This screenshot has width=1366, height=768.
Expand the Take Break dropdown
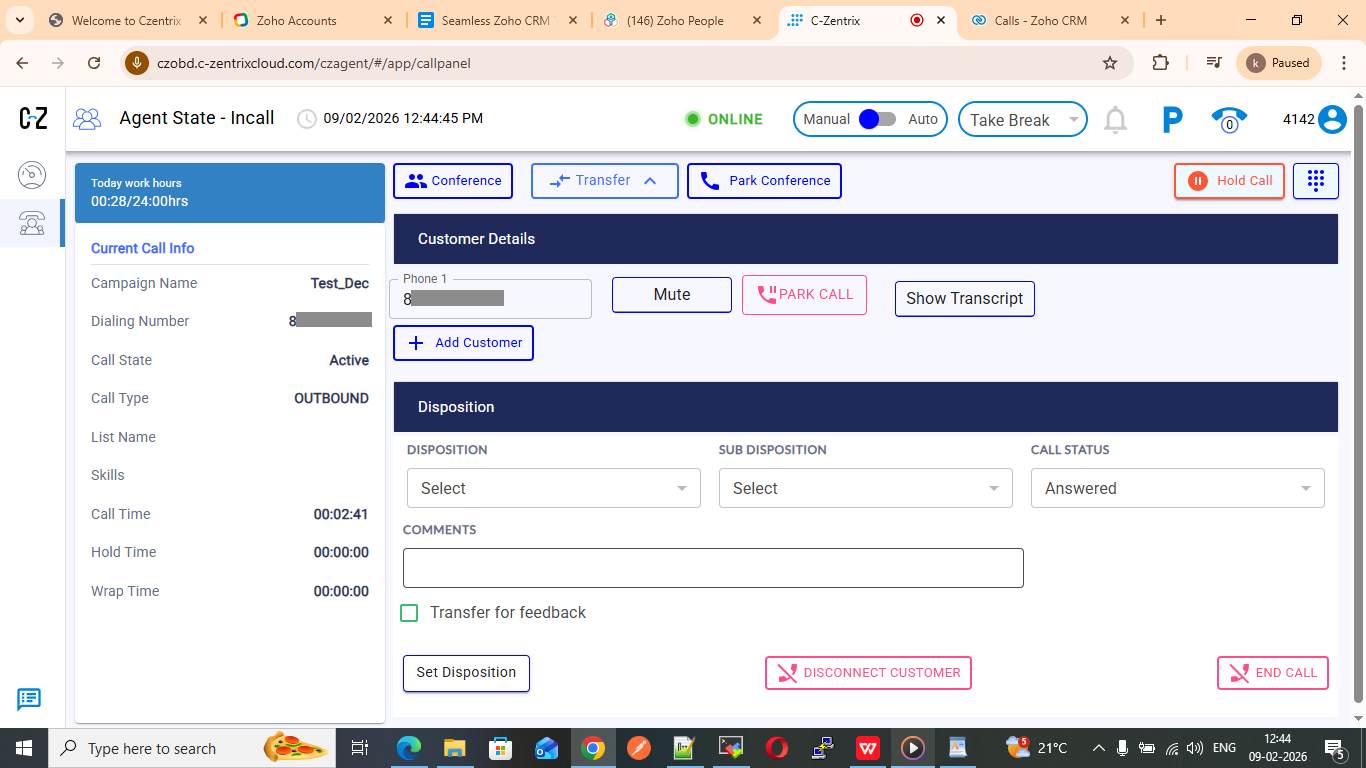pos(1022,120)
